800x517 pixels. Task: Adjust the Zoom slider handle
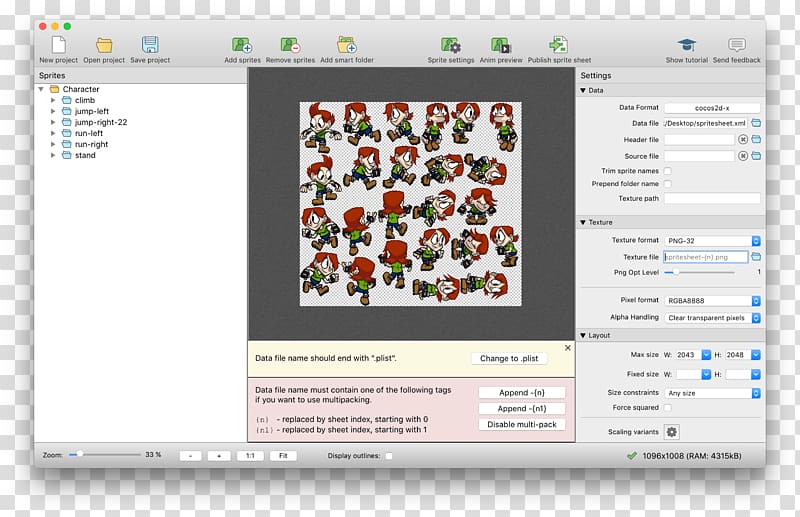point(80,454)
